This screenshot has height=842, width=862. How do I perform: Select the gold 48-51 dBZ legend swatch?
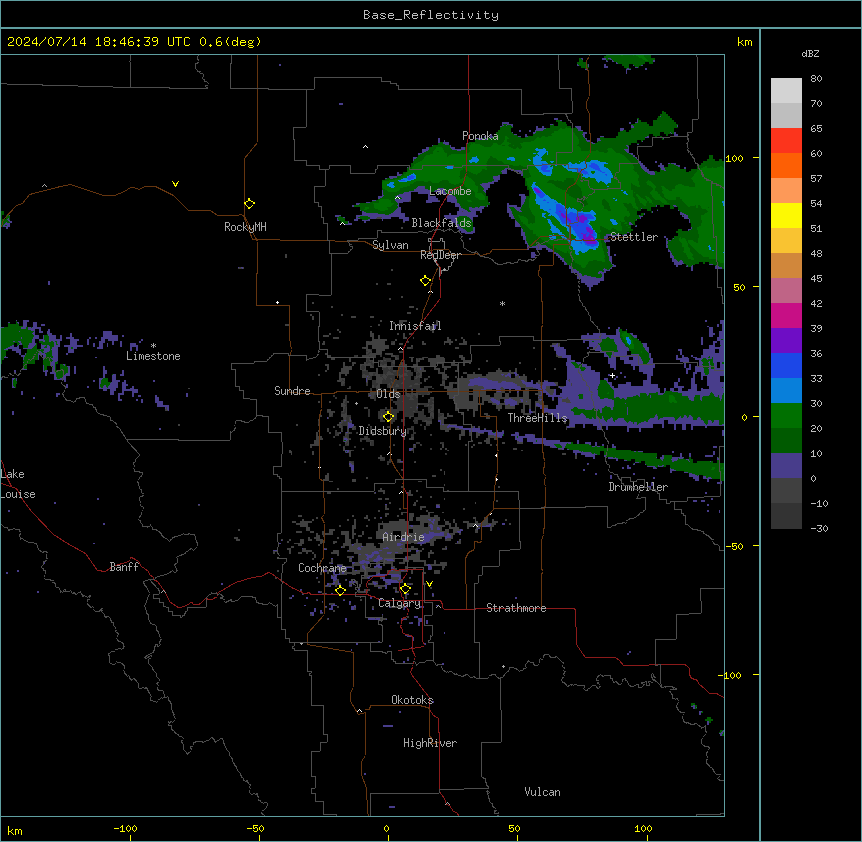pyautogui.click(x=786, y=241)
